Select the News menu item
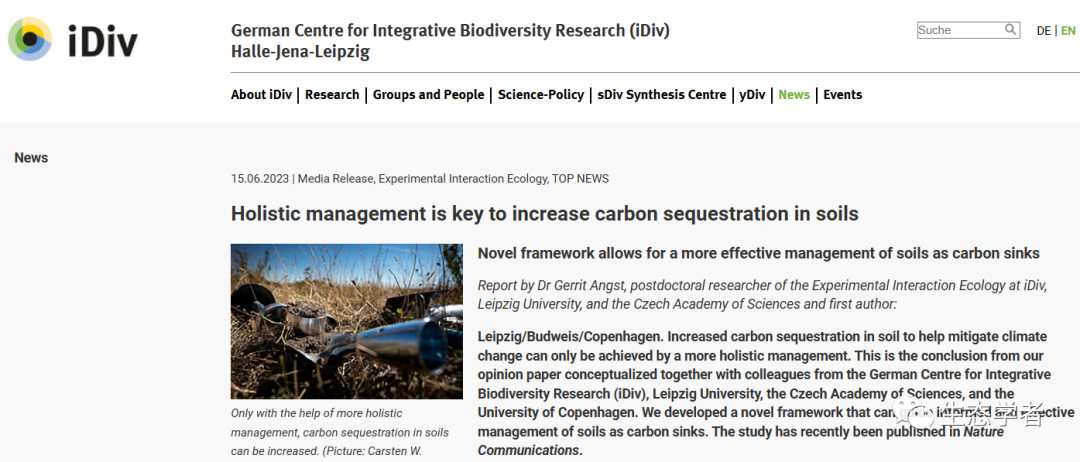 tap(794, 95)
